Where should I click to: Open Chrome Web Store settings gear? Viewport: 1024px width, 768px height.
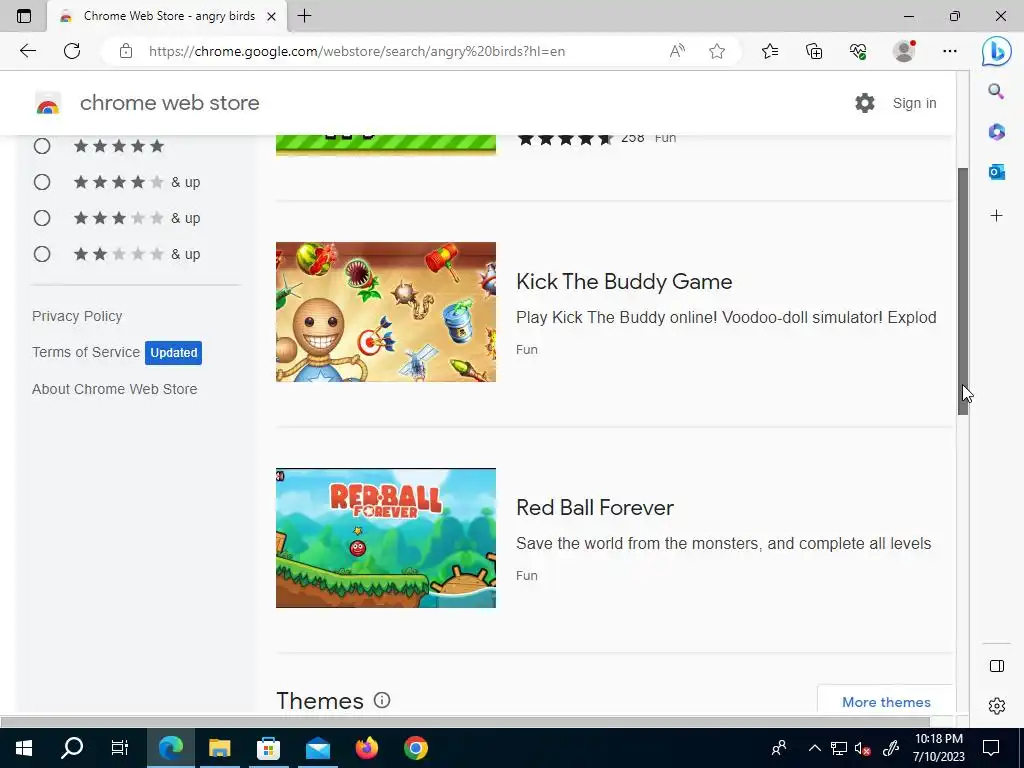(x=865, y=103)
